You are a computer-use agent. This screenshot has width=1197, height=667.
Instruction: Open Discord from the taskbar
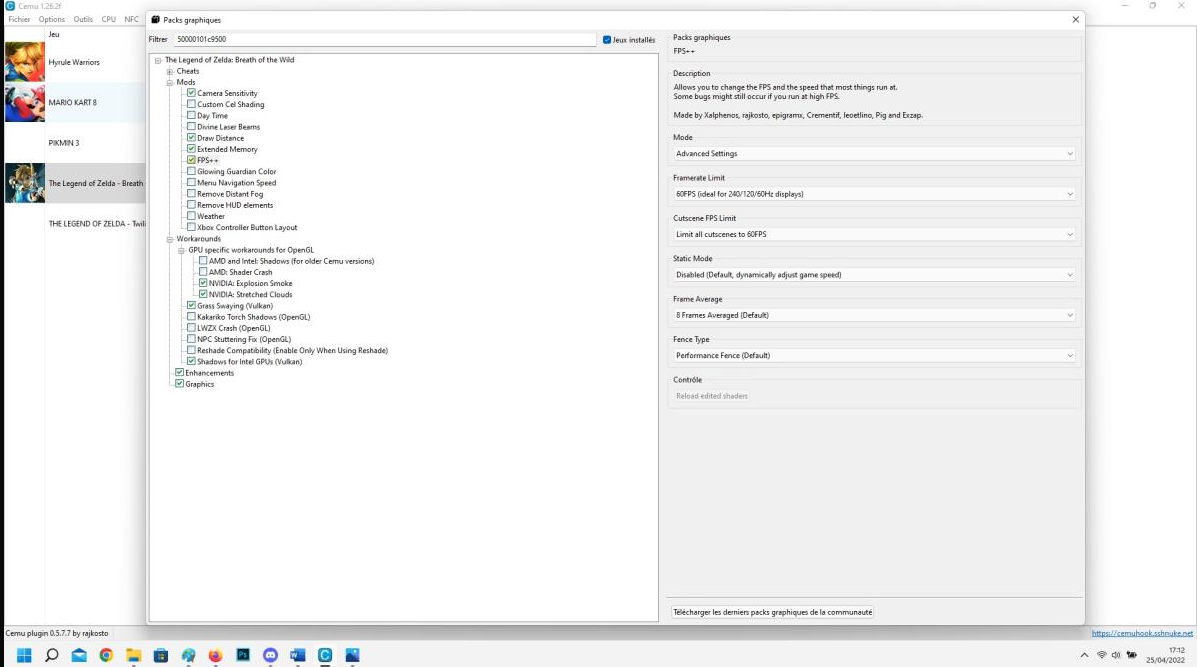pyautogui.click(x=270, y=655)
